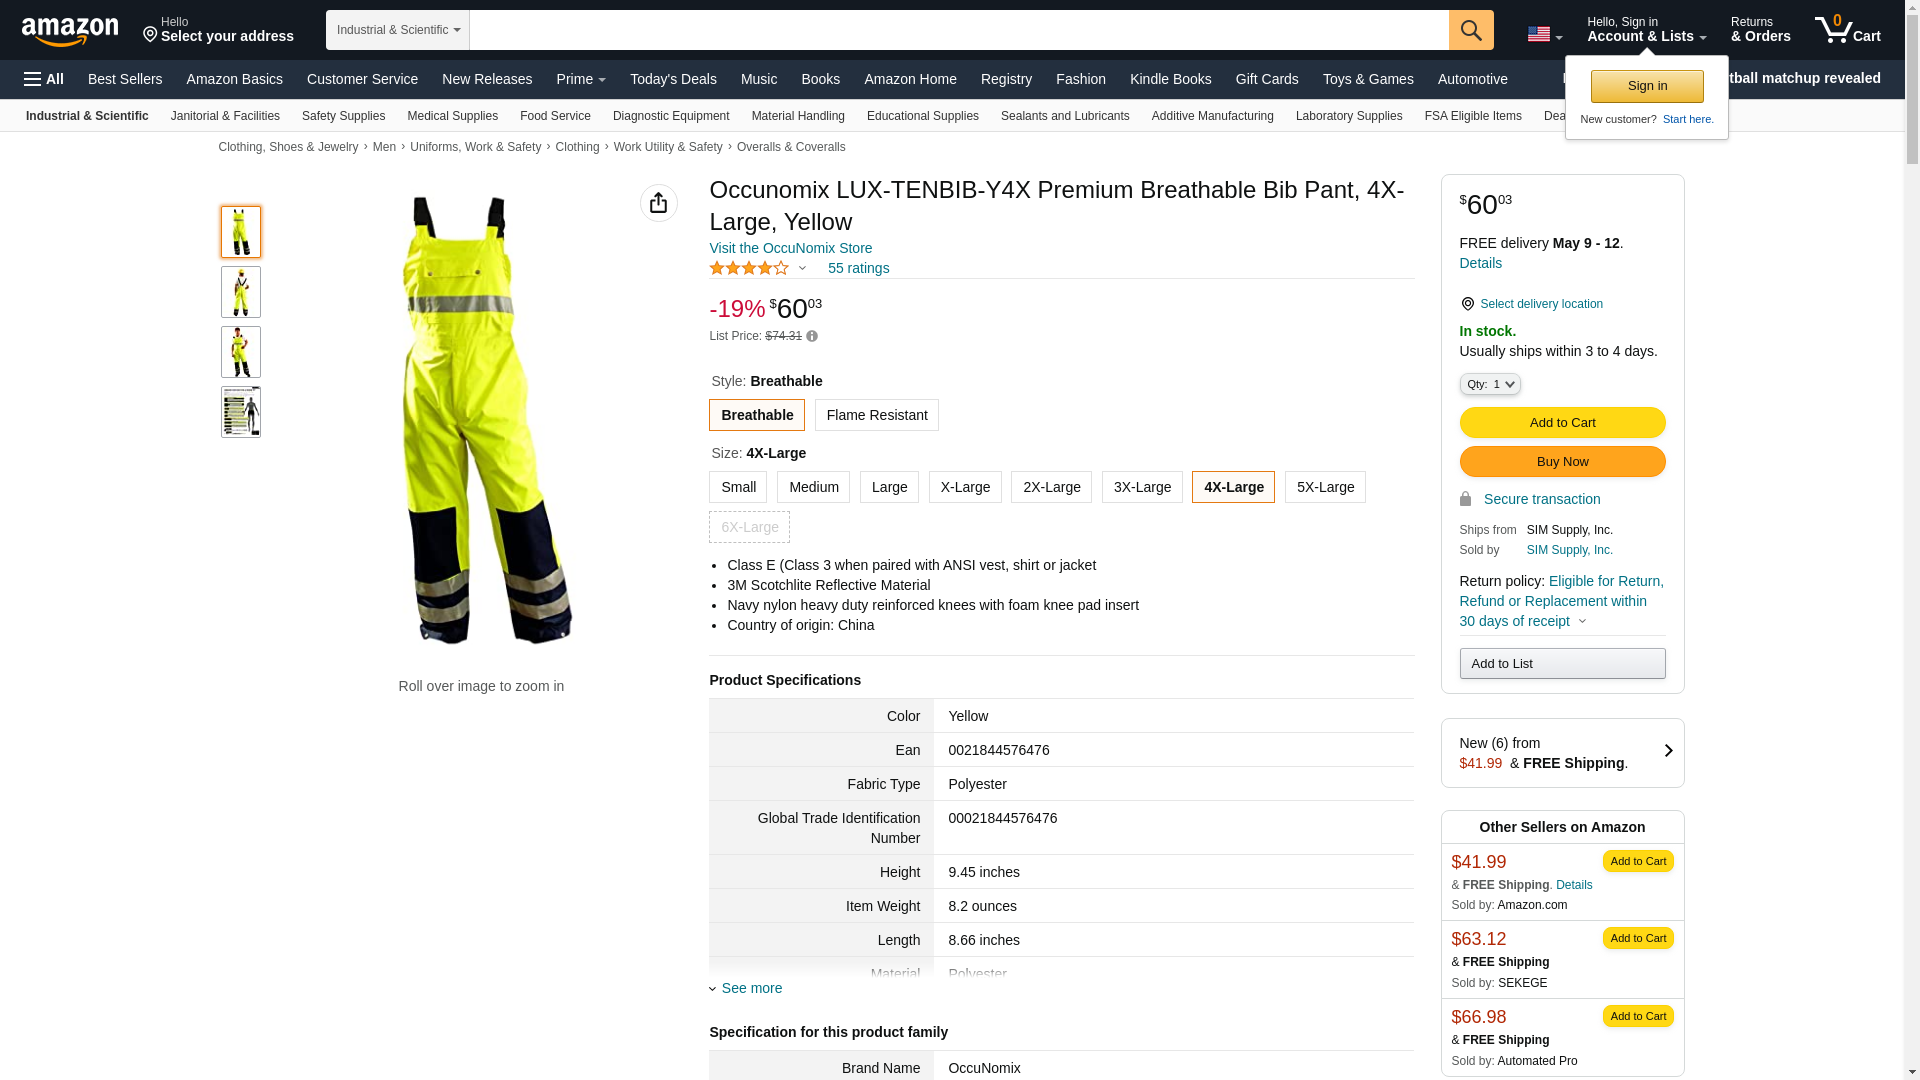Click the Amazon logo

click(70, 31)
